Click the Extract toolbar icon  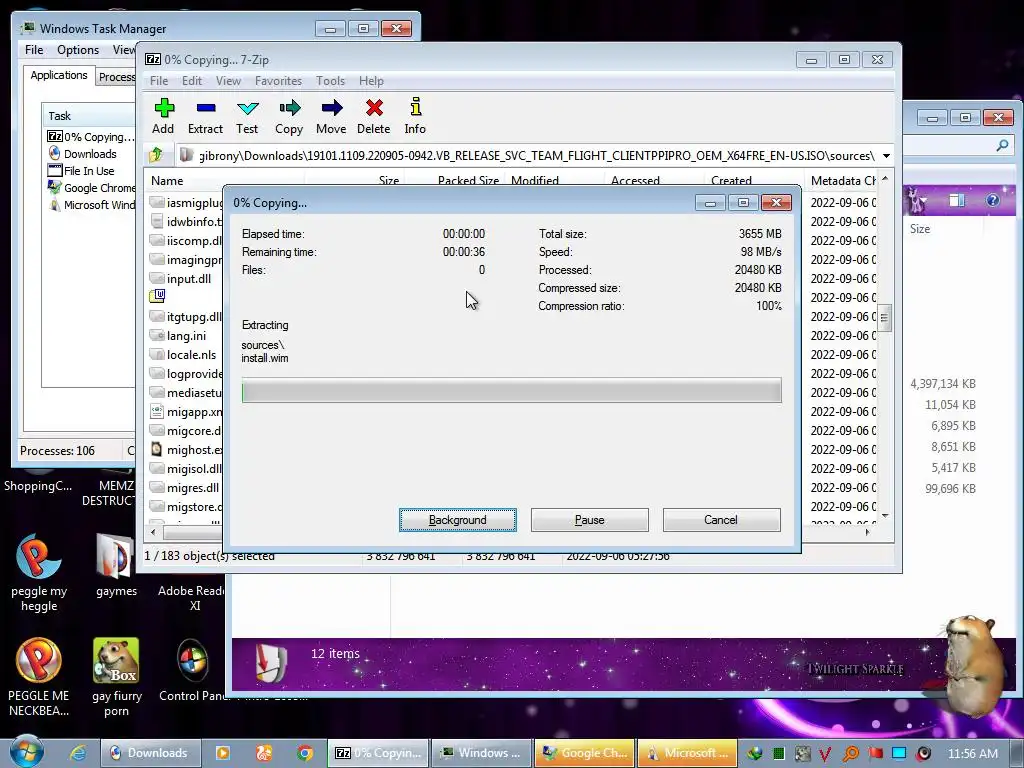(206, 116)
